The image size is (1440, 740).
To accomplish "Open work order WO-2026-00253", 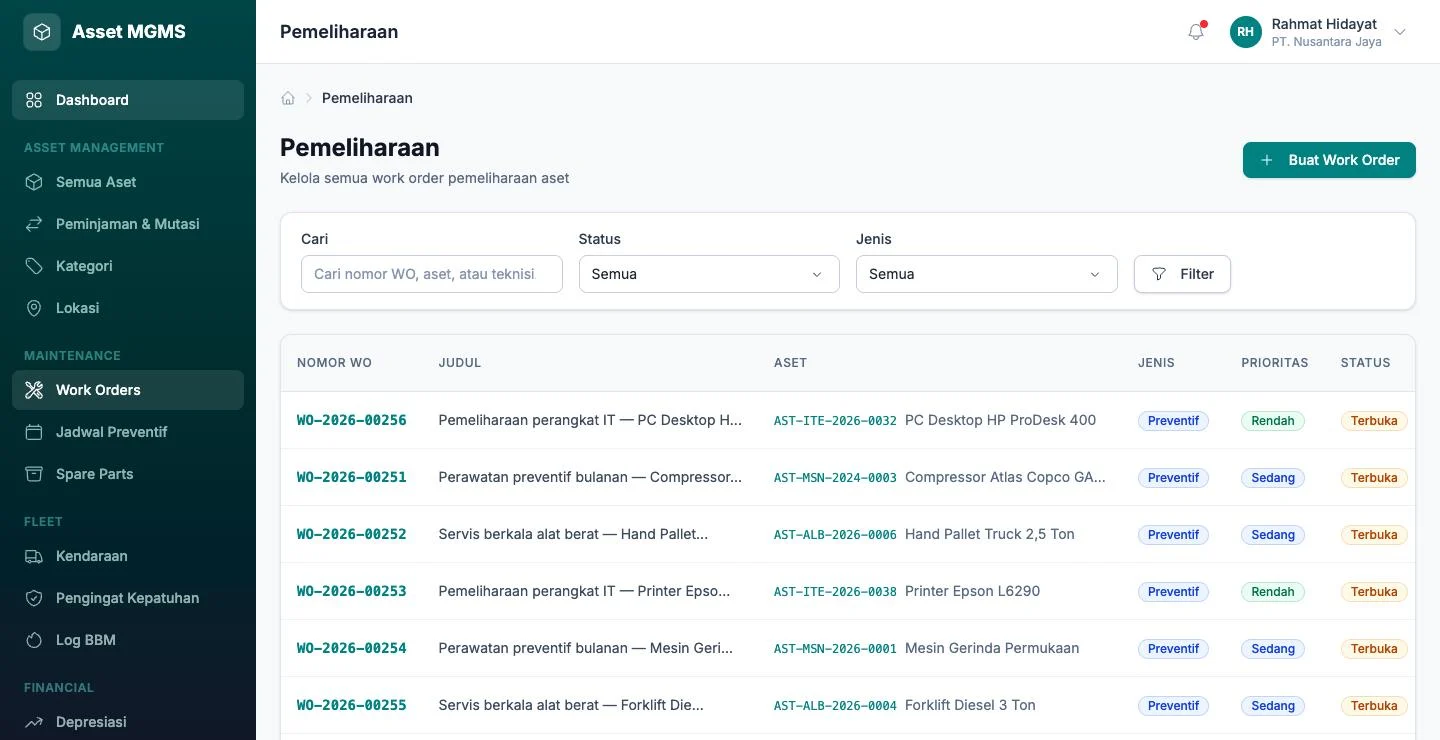I will pyautogui.click(x=352, y=591).
